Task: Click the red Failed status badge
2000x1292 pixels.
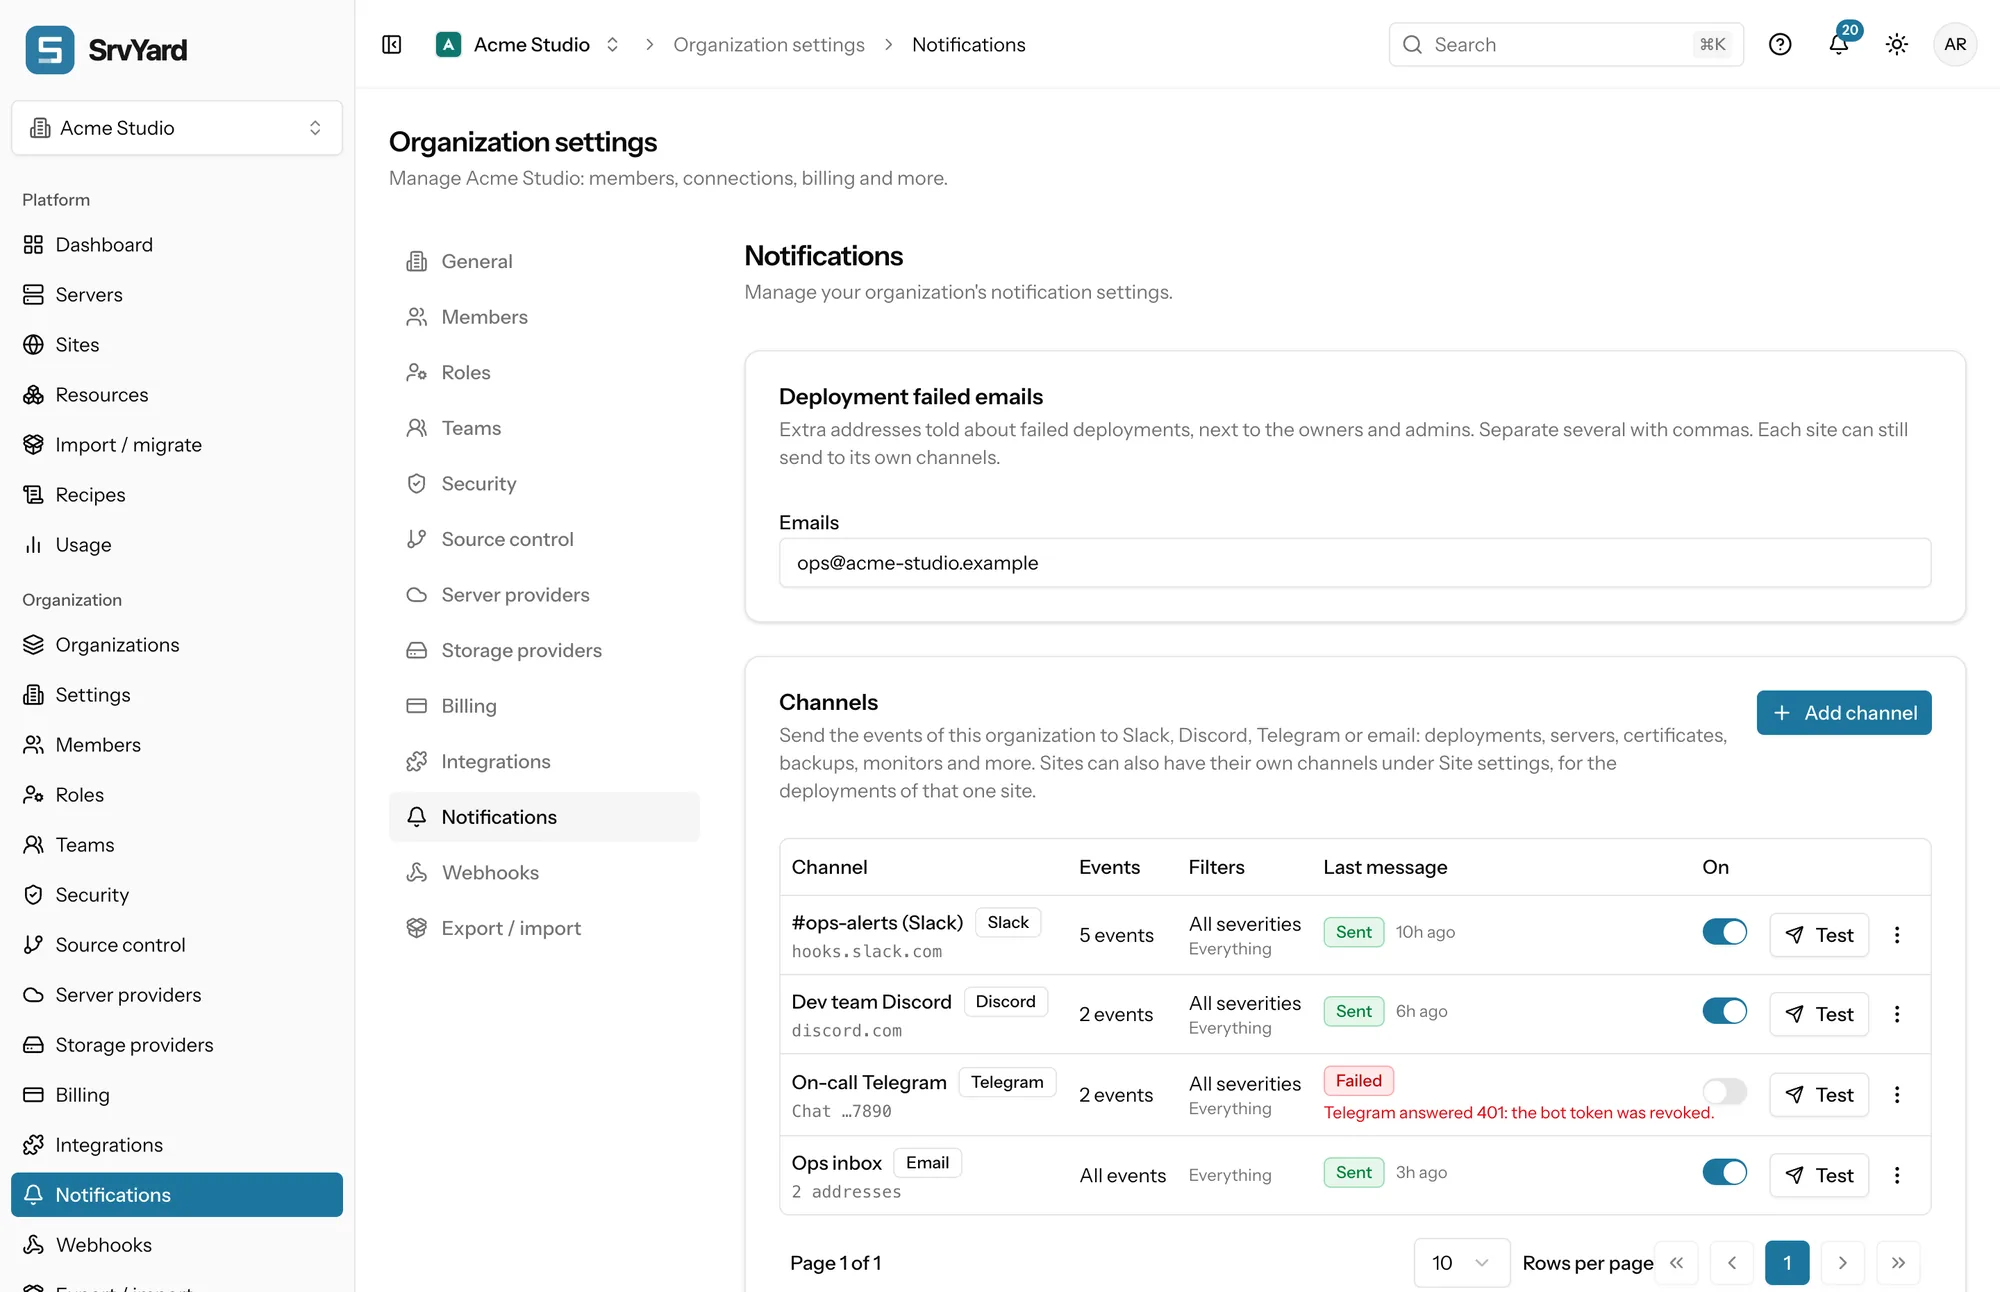Action: (x=1358, y=1081)
